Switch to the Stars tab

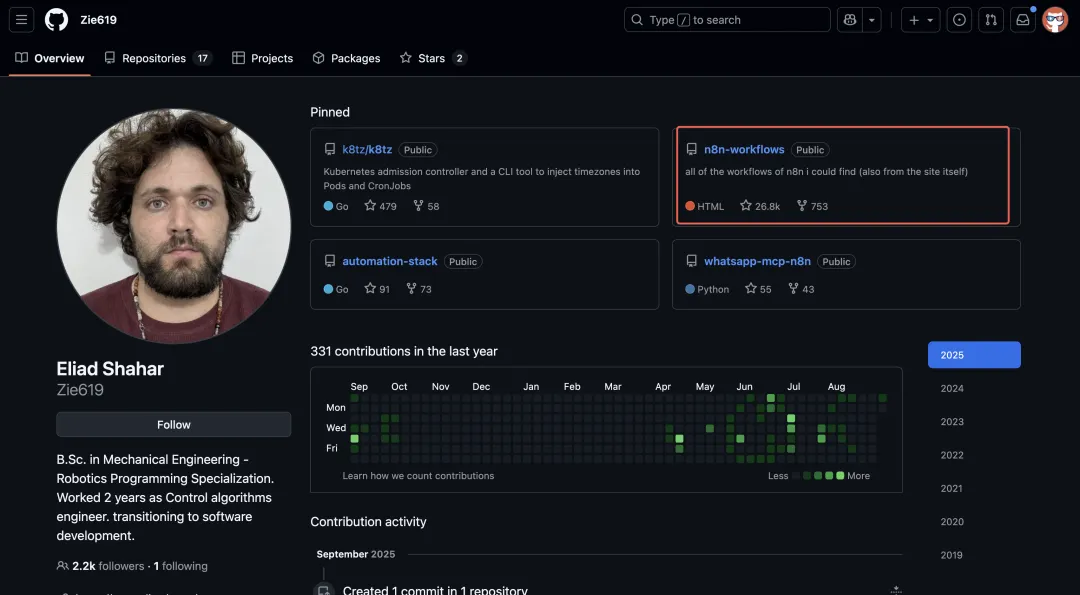tap(433, 58)
